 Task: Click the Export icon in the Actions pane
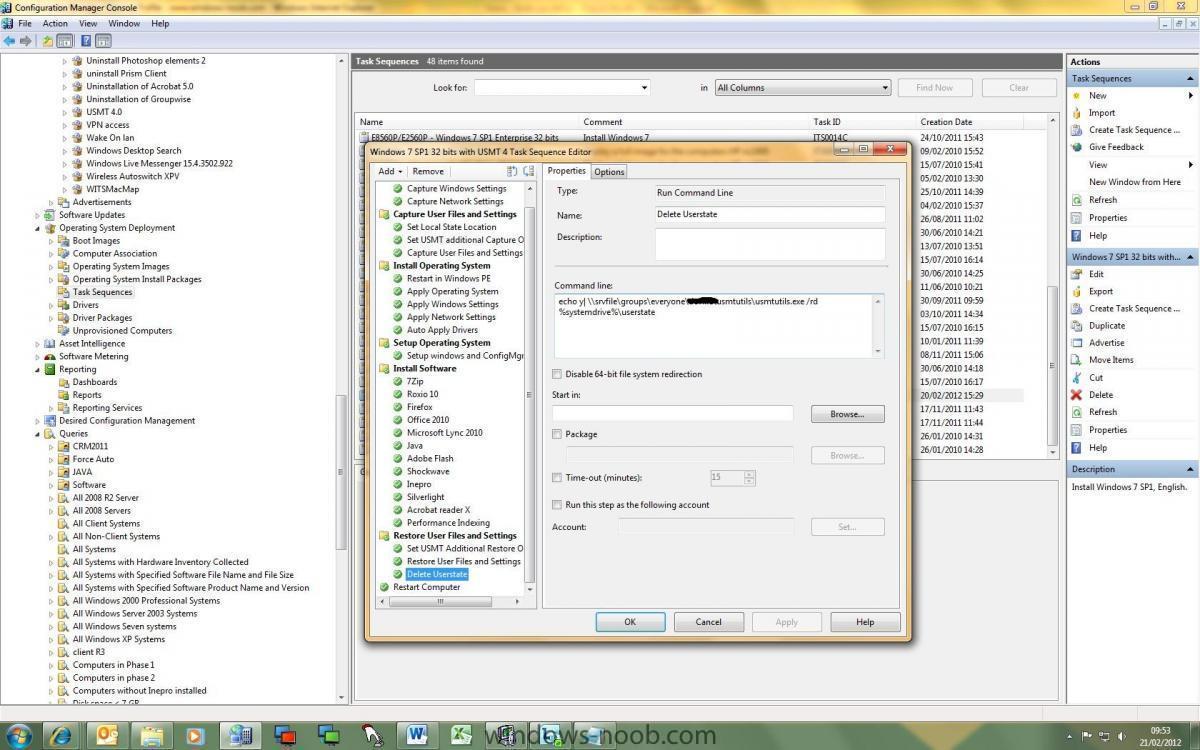(x=1076, y=291)
